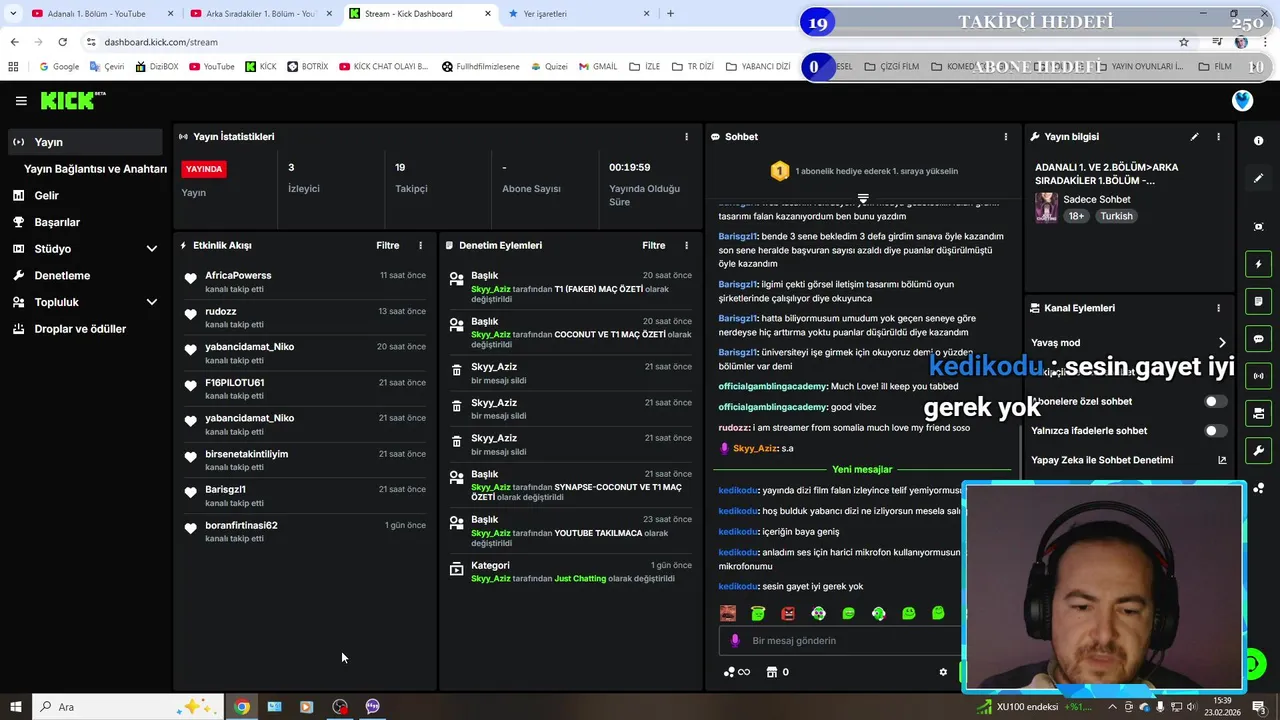Click Yeni mesajlar divider in chat
This screenshot has height=720, width=1280.
coord(862,469)
